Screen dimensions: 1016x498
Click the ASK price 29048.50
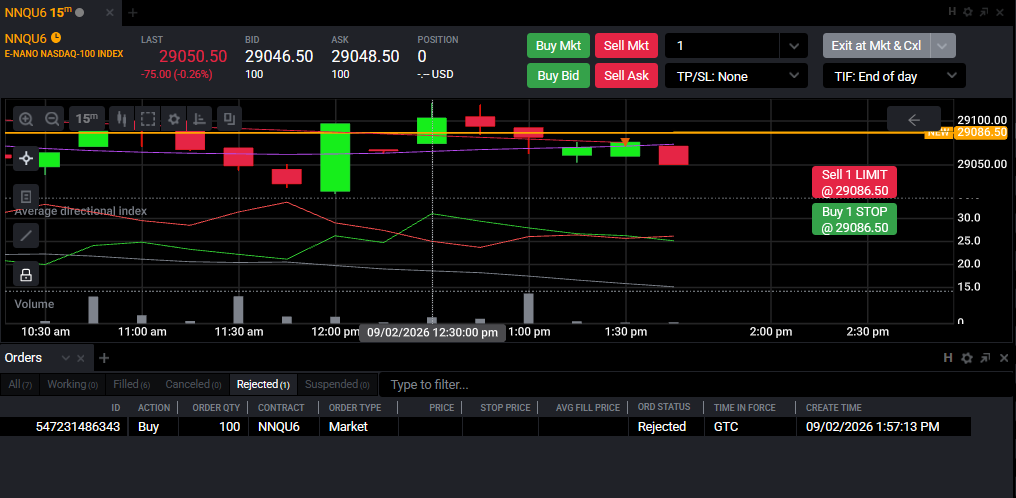[x=365, y=56]
